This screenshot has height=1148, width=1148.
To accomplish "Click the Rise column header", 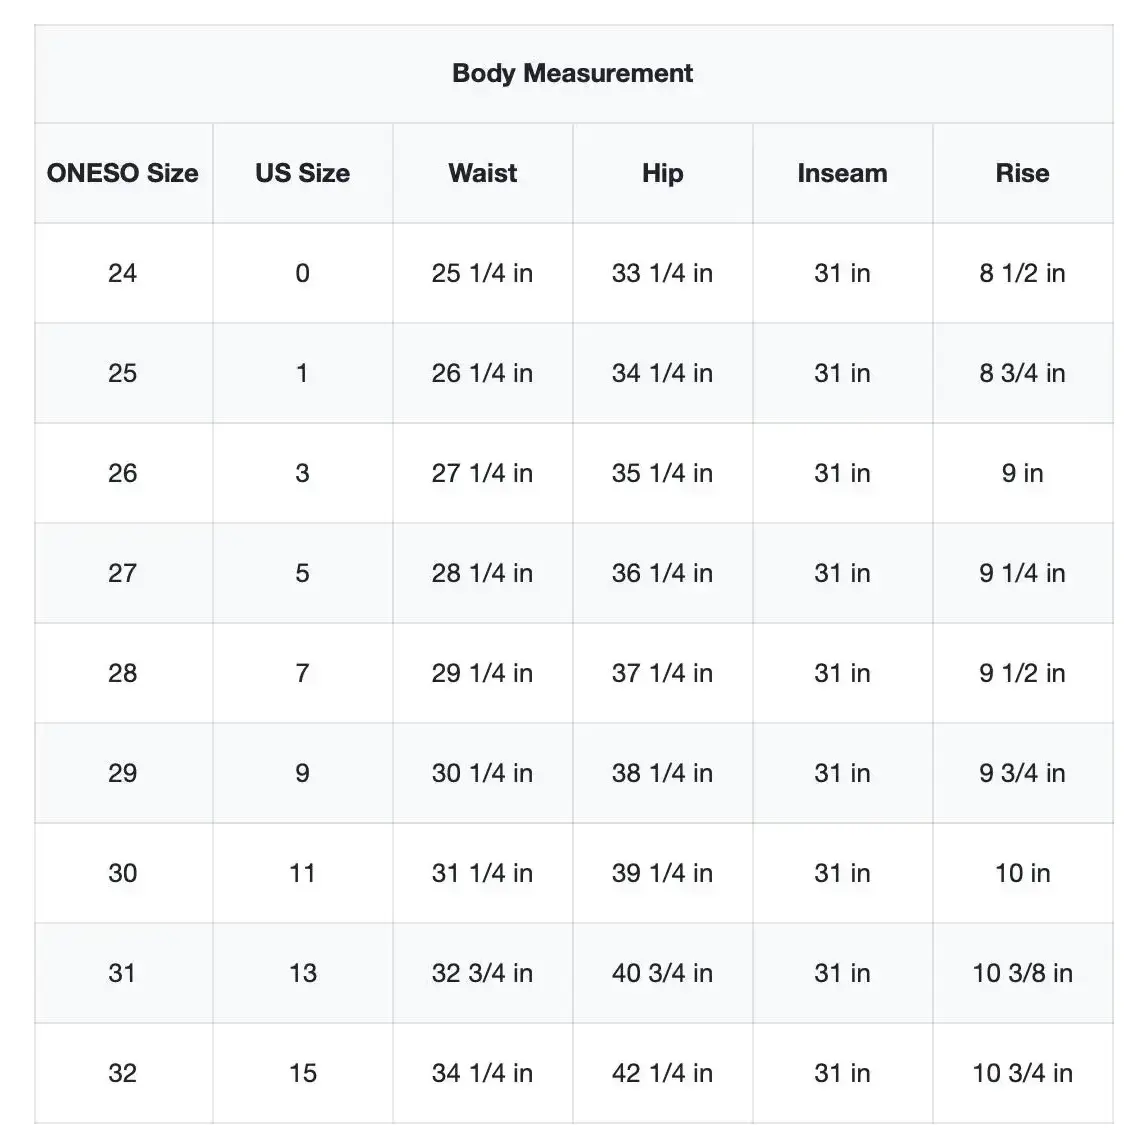I will click(x=1022, y=173).
